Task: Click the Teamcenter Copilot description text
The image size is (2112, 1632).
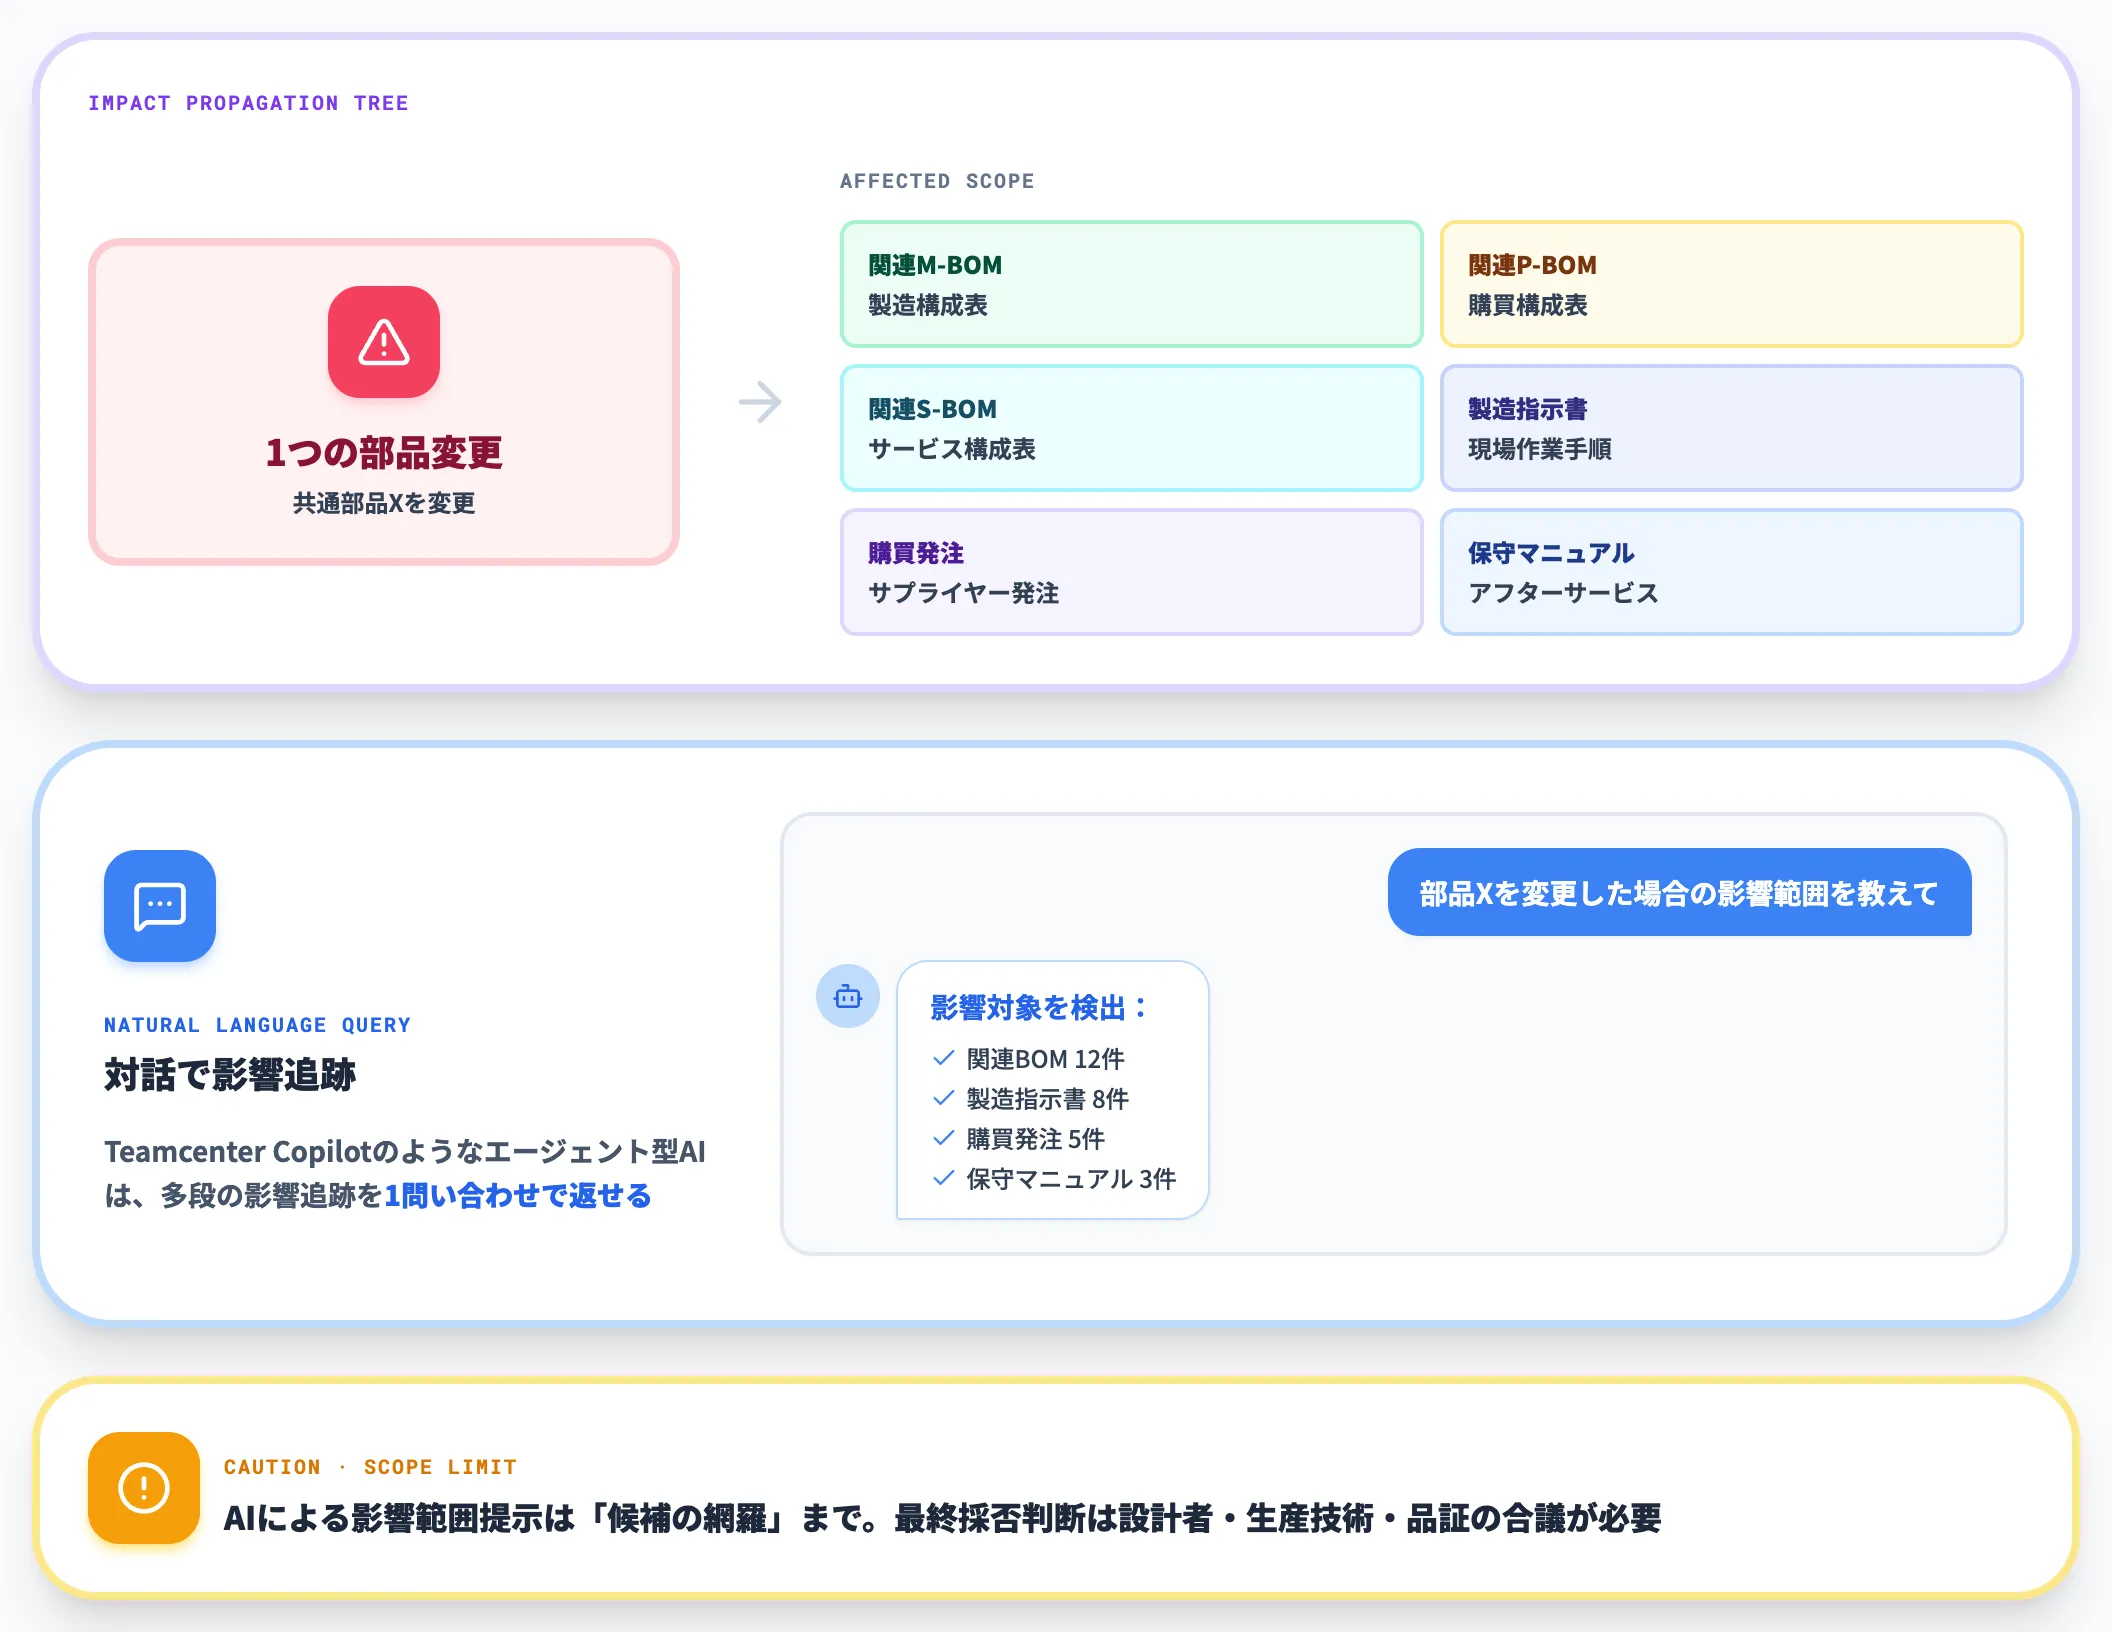Action: pyautogui.click(x=405, y=1173)
